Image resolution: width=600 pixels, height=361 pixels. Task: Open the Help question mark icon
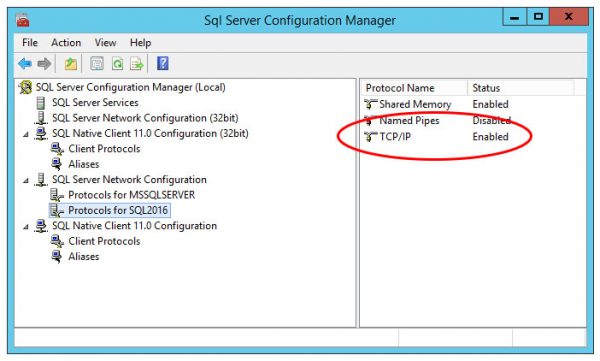tap(163, 63)
